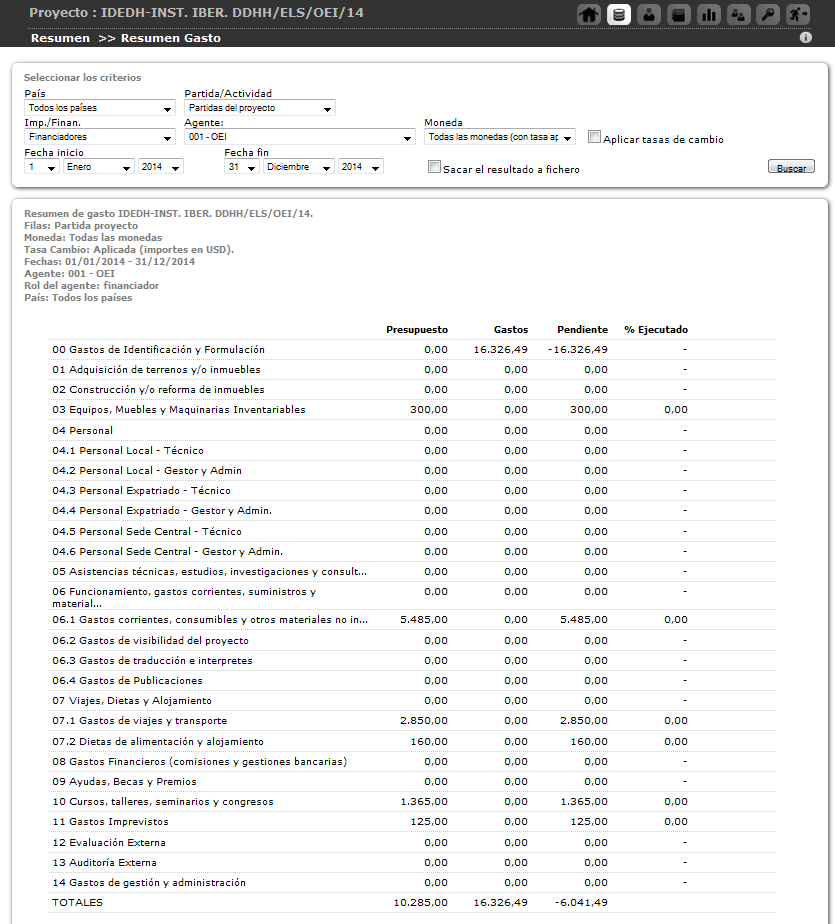Select row 04.1 Personal Local - Técnico
The width and height of the screenshot is (835, 924).
[x=412, y=450]
